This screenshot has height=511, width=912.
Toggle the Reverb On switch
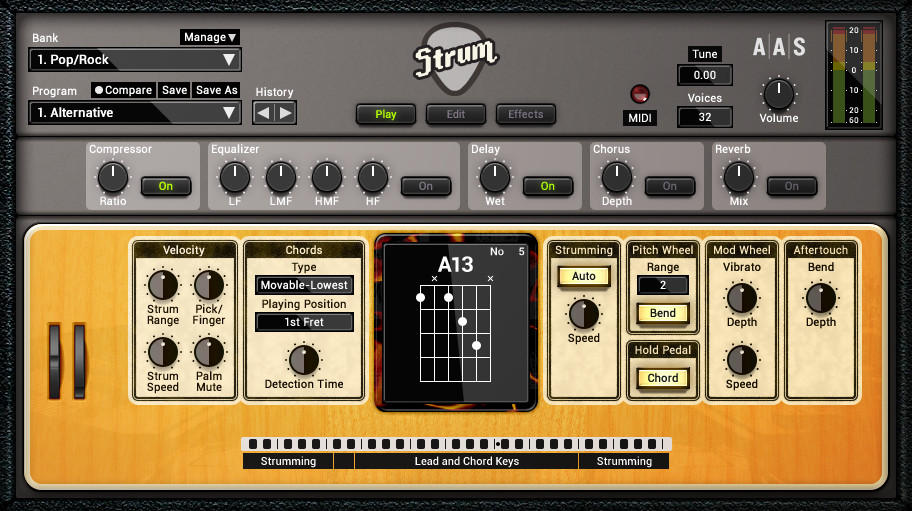pyautogui.click(x=792, y=186)
